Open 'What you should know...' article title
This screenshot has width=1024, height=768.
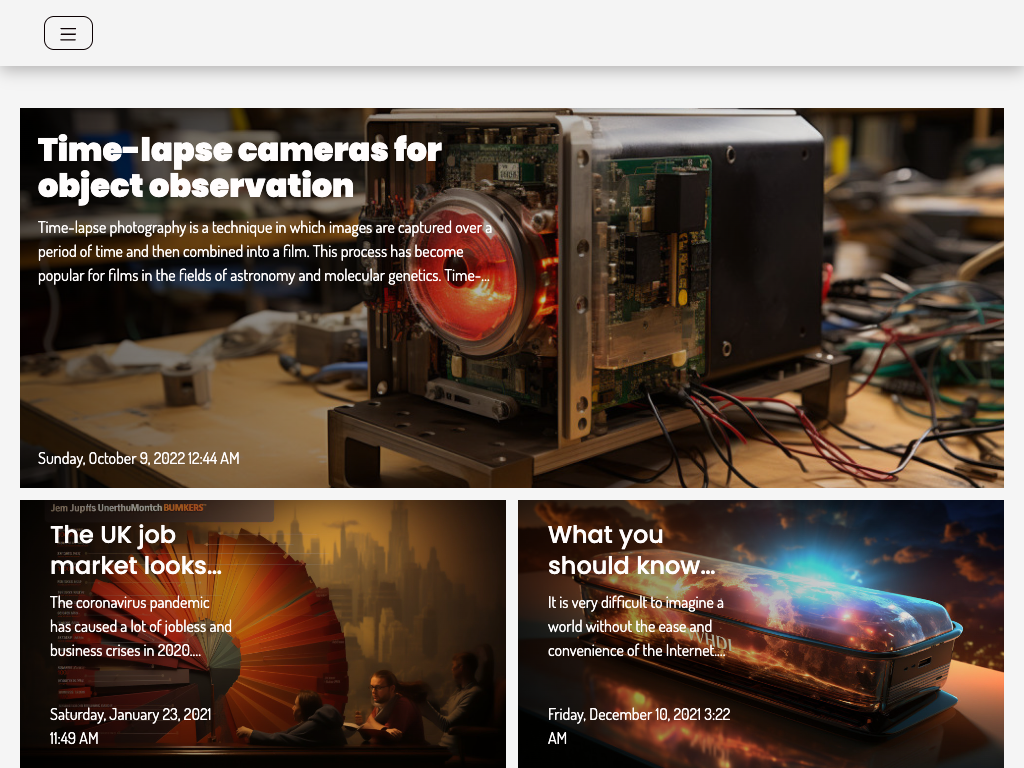point(631,550)
